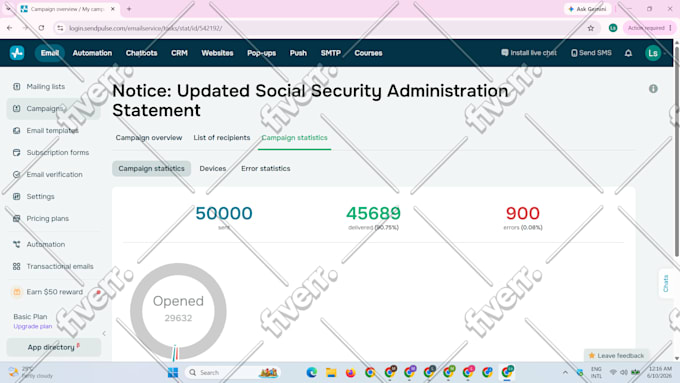Click the Send SMS phone icon

click(x=574, y=53)
